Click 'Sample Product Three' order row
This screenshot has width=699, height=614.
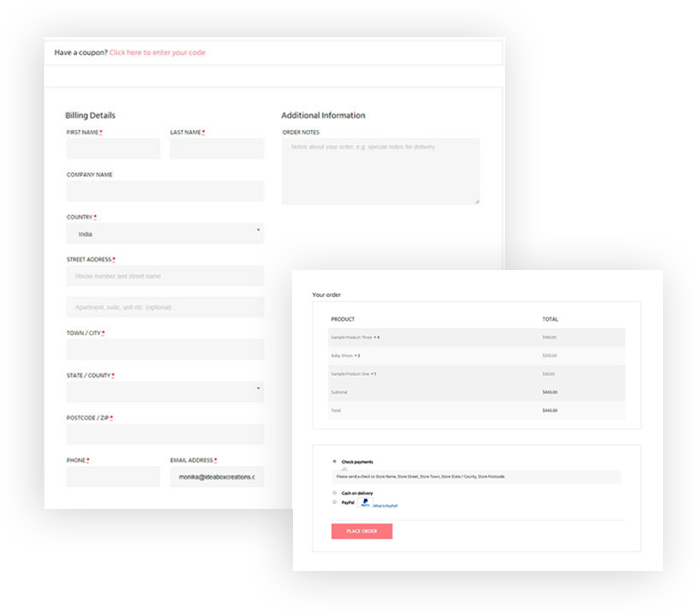(x=477, y=337)
